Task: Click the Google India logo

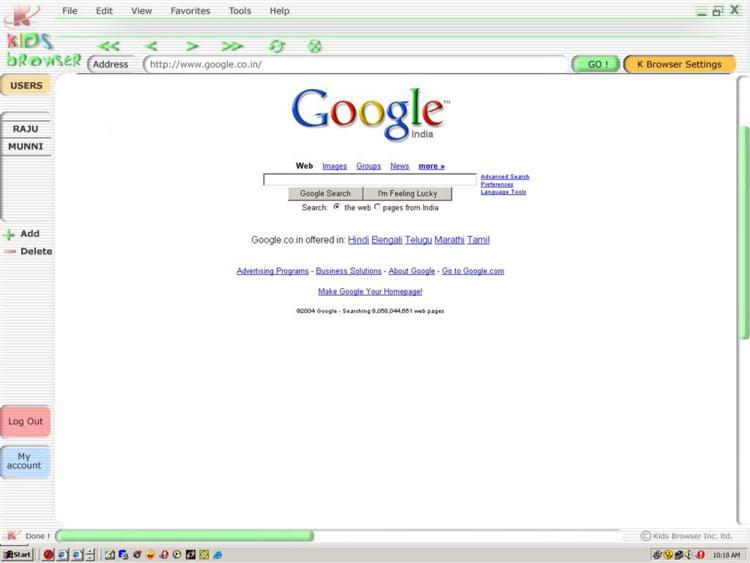Action: click(371, 114)
